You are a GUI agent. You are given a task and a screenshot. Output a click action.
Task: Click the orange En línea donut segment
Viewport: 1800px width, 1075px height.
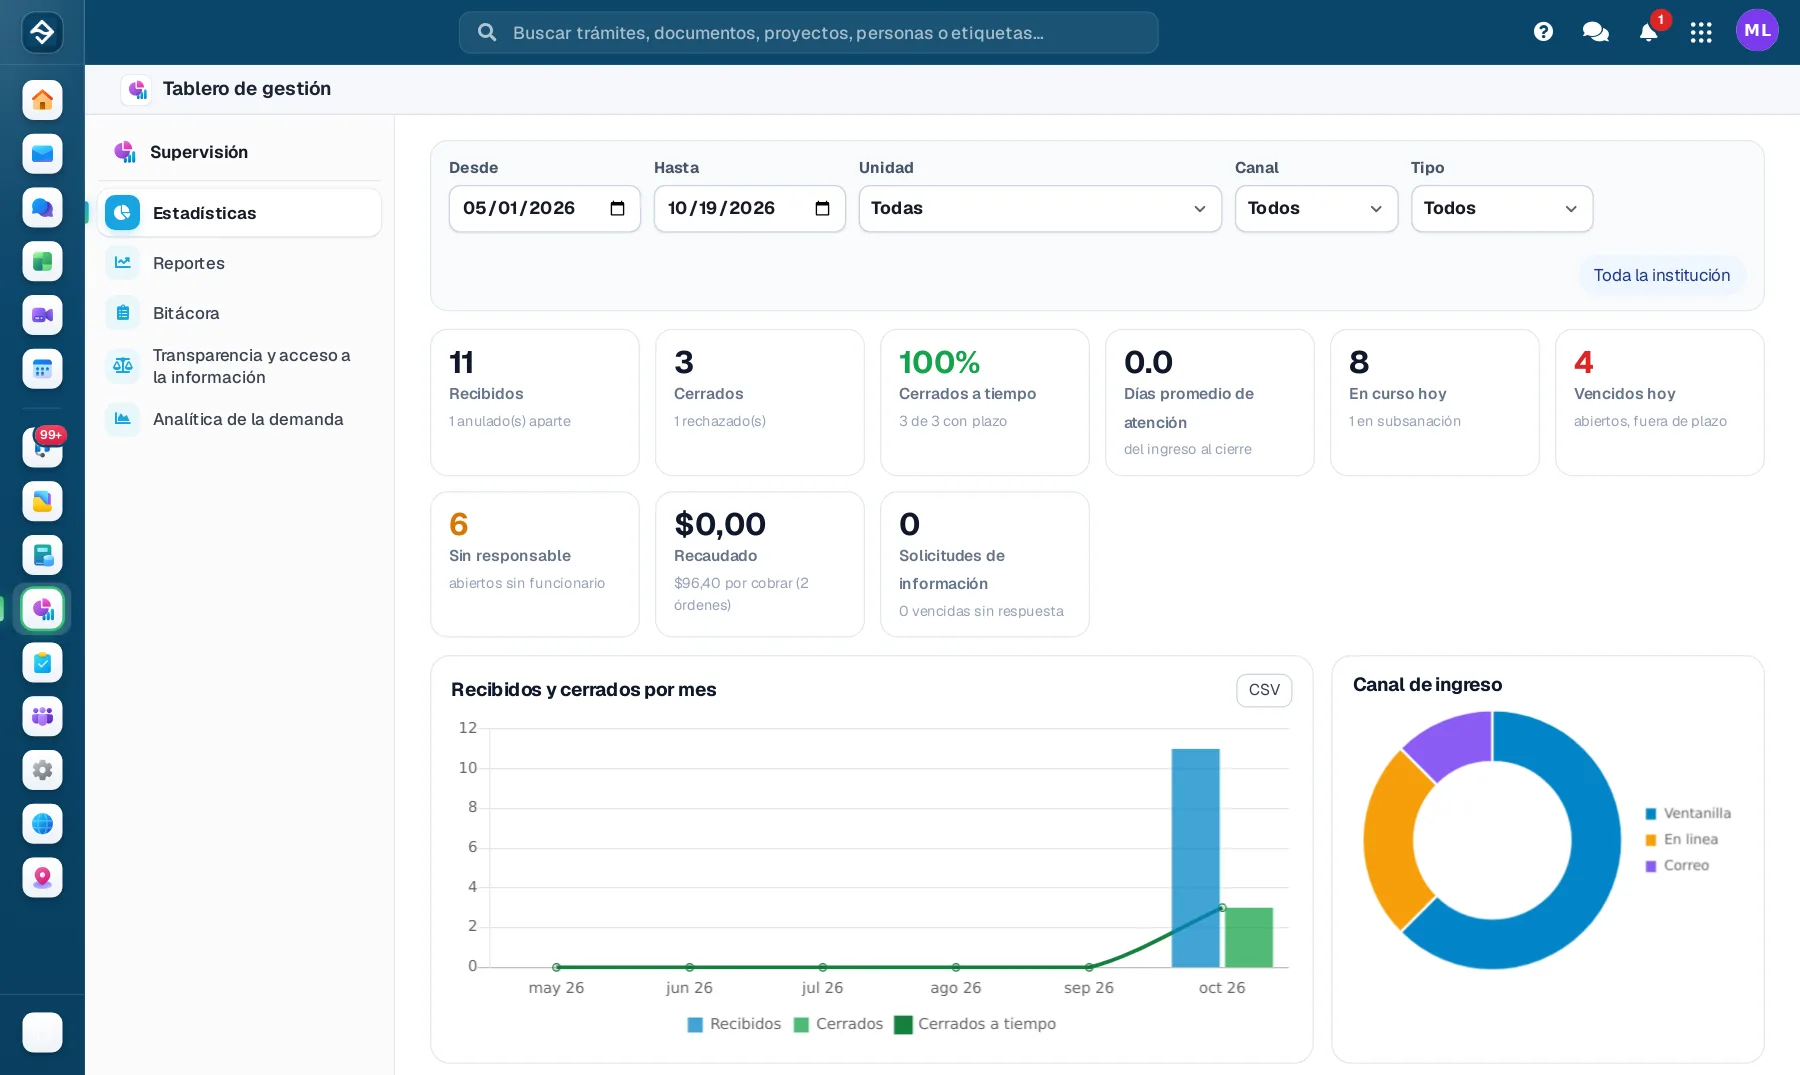(1391, 840)
